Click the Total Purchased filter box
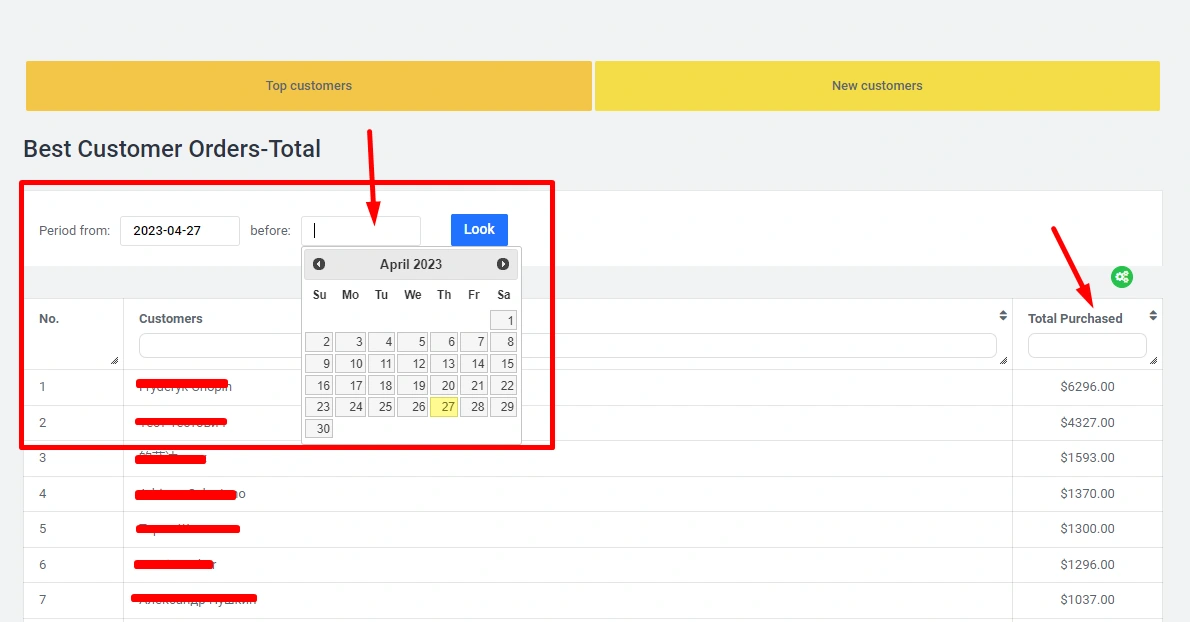 pos(1087,346)
